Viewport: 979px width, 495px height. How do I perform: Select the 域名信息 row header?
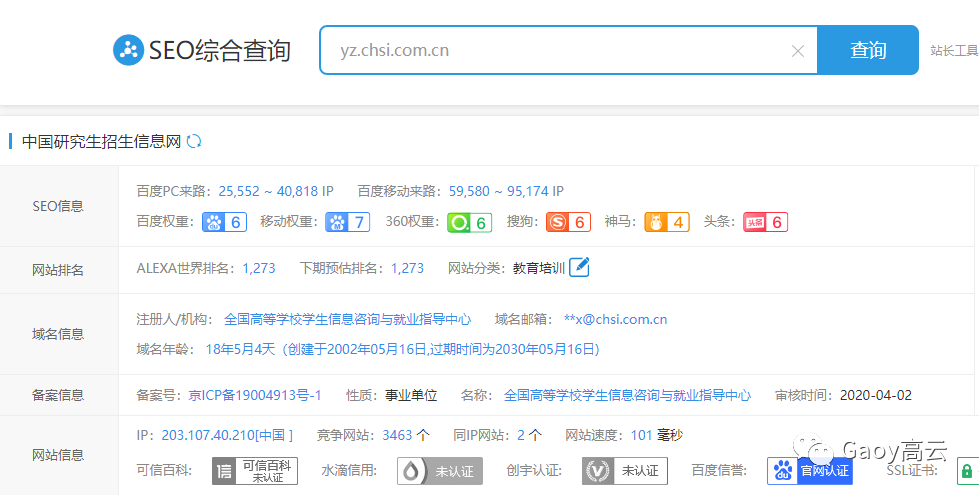[59, 334]
